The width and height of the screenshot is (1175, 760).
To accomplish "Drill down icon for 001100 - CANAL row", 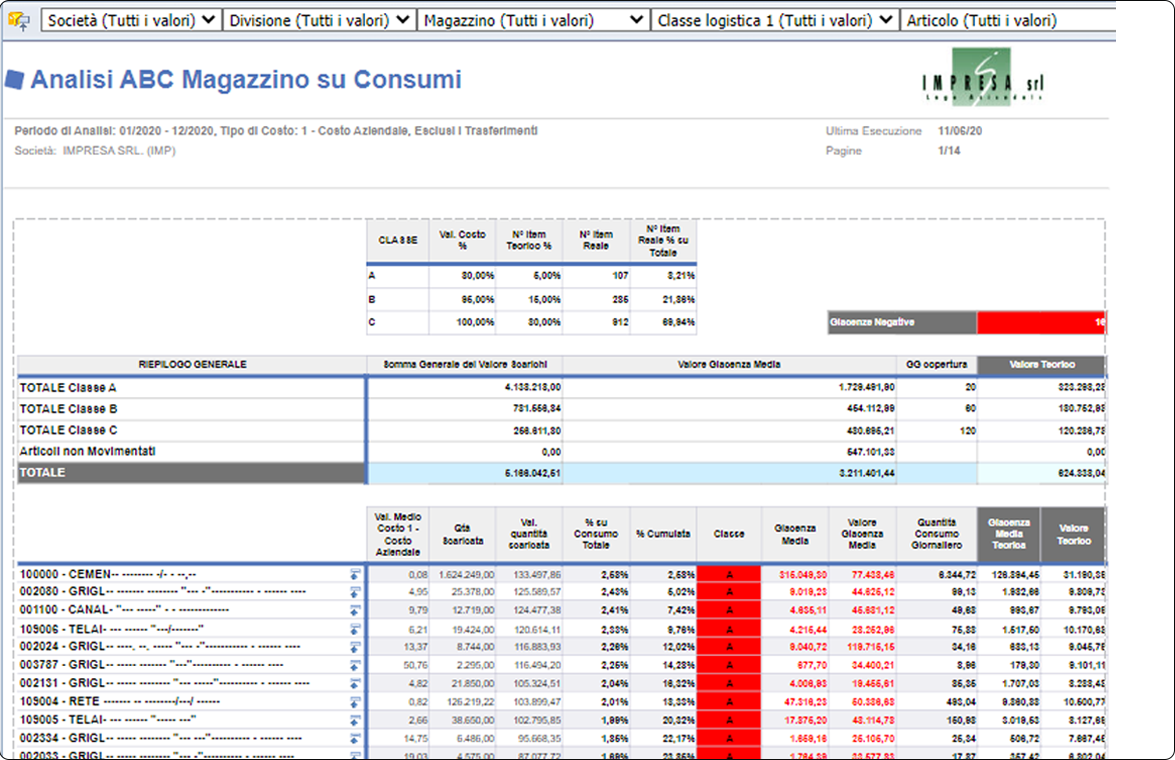I will click(355, 611).
